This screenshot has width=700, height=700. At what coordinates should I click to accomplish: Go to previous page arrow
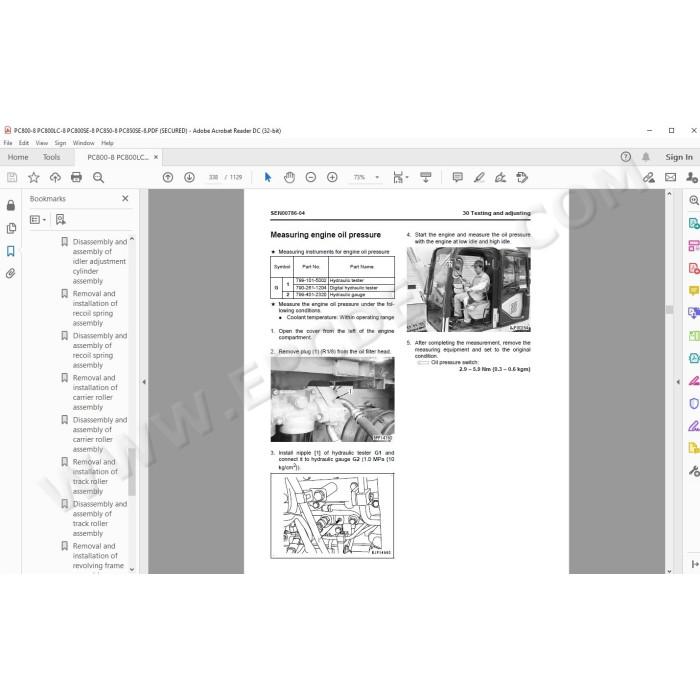pyautogui.click(x=168, y=177)
